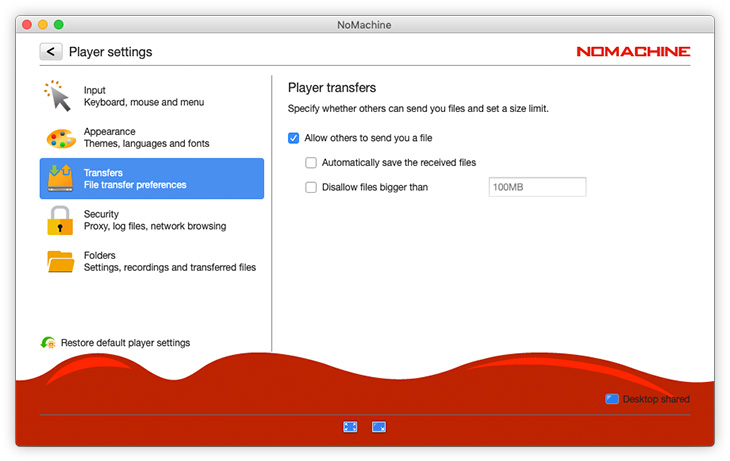Click the 100MB size limit field
Viewport: 730px width, 461px height.
coord(536,187)
